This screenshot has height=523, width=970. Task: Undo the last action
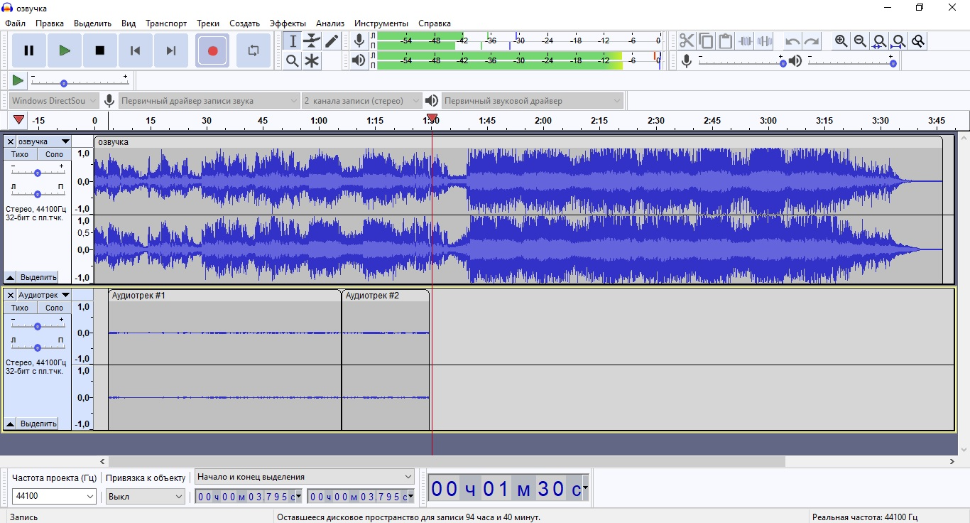[792, 41]
